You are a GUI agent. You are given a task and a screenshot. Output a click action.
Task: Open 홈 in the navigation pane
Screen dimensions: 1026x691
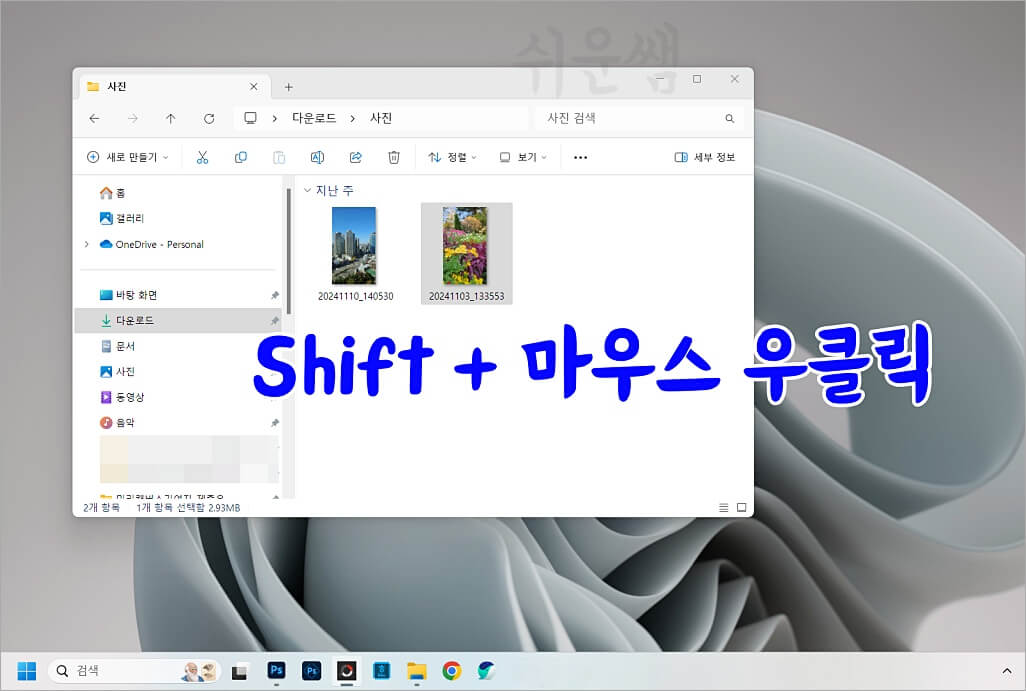pos(113,193)
